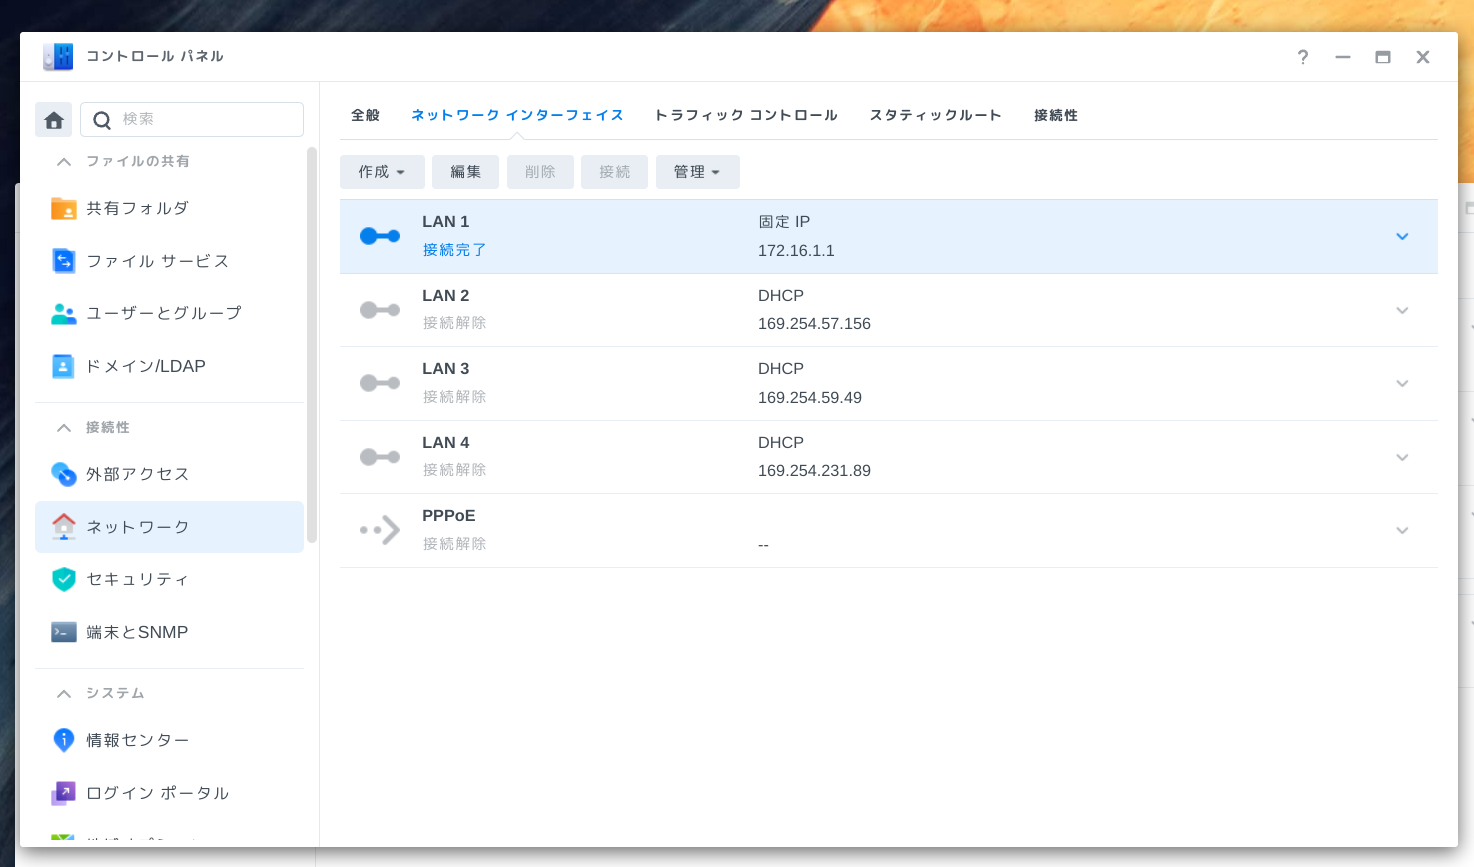Screen dimensions: 1474x867
Task: Open the Info Center (情報センター) icon
Action: click(x=64, y=740)
